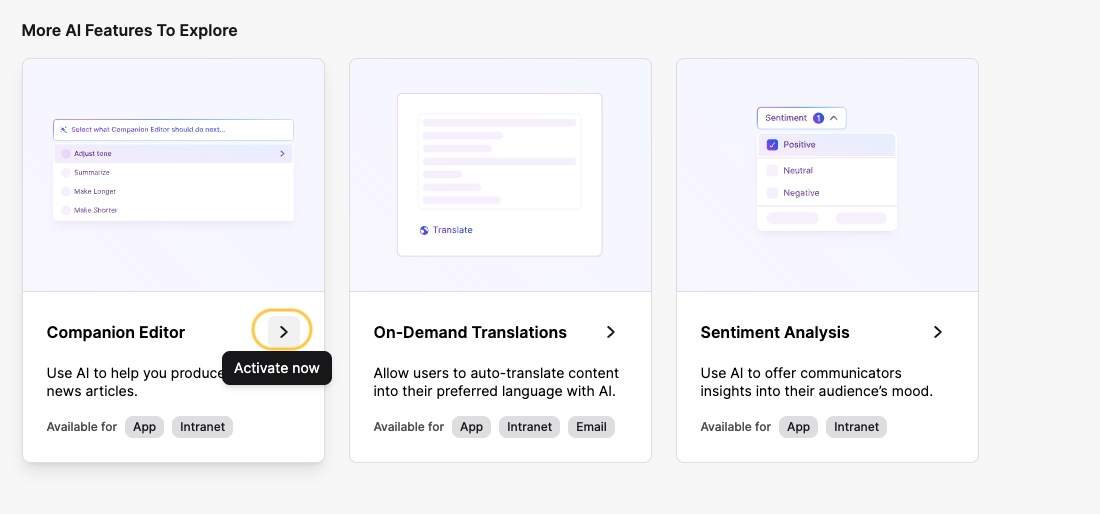Screen dimensions: 1100x514
Task: Click the Sentiment Analysis description text
Action: [817, 382]
